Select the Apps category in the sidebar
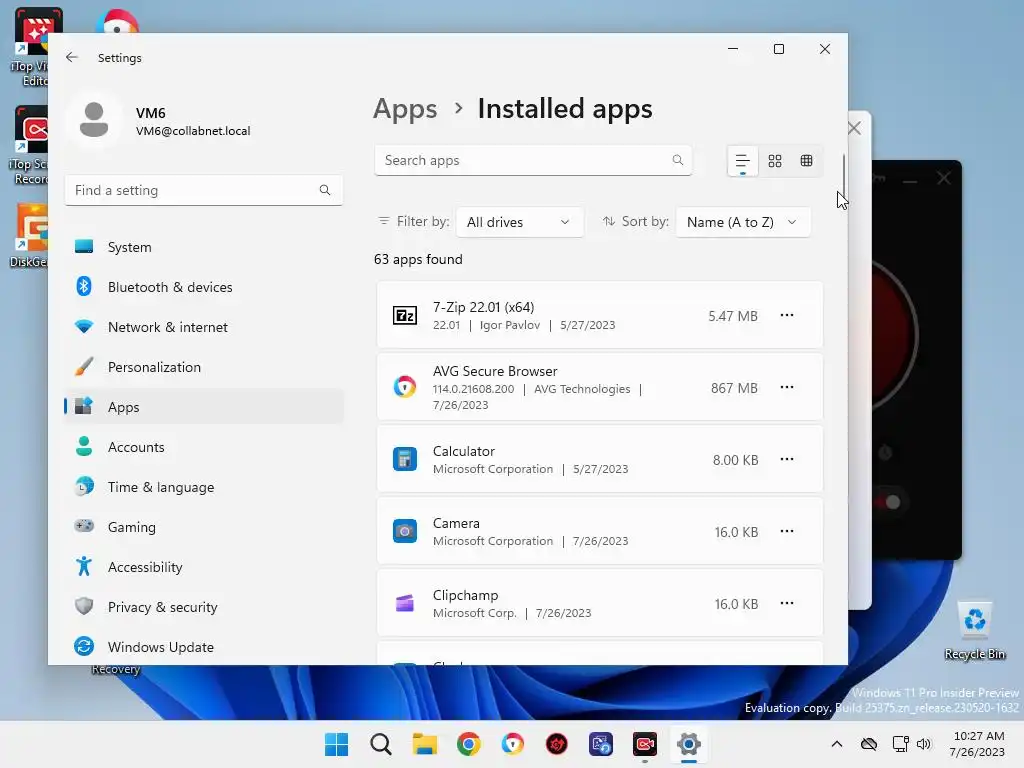Image resolution: width=1024 pixels, height=768 pixels. [204, 407]
